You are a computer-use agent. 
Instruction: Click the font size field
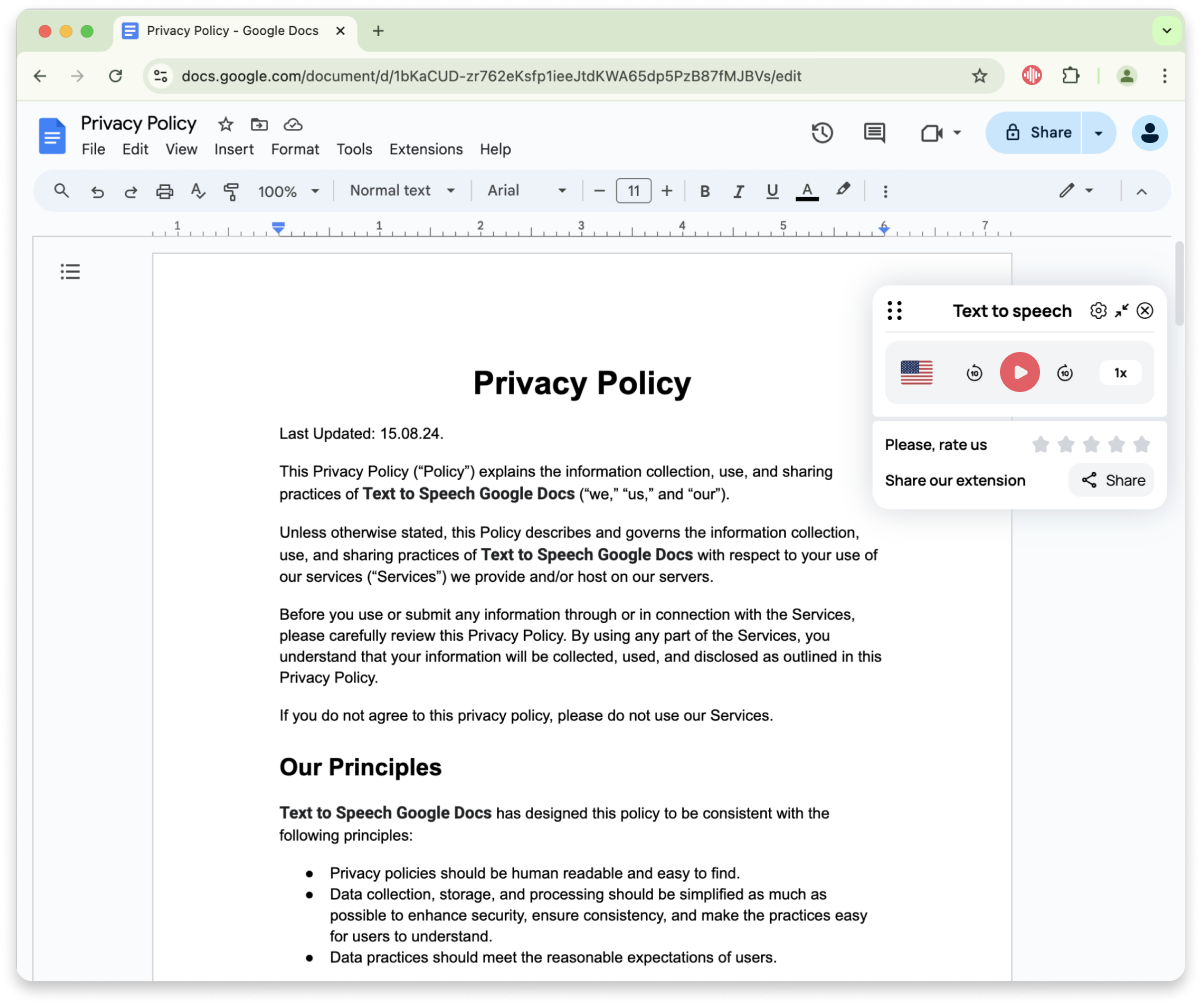[634, 191]
